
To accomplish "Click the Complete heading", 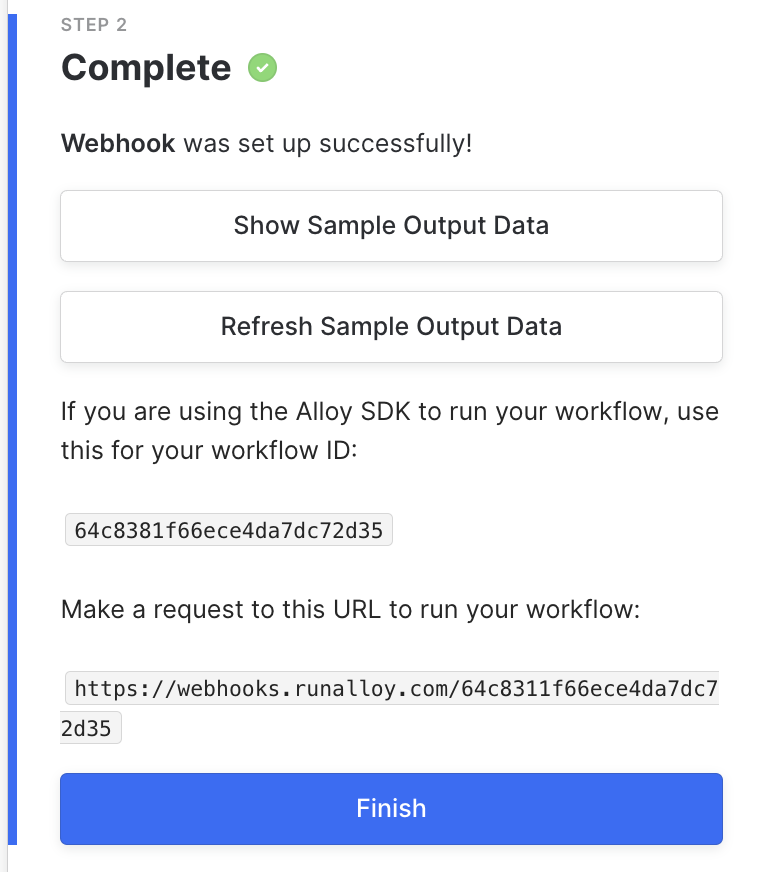I will [x=146, y=68].
